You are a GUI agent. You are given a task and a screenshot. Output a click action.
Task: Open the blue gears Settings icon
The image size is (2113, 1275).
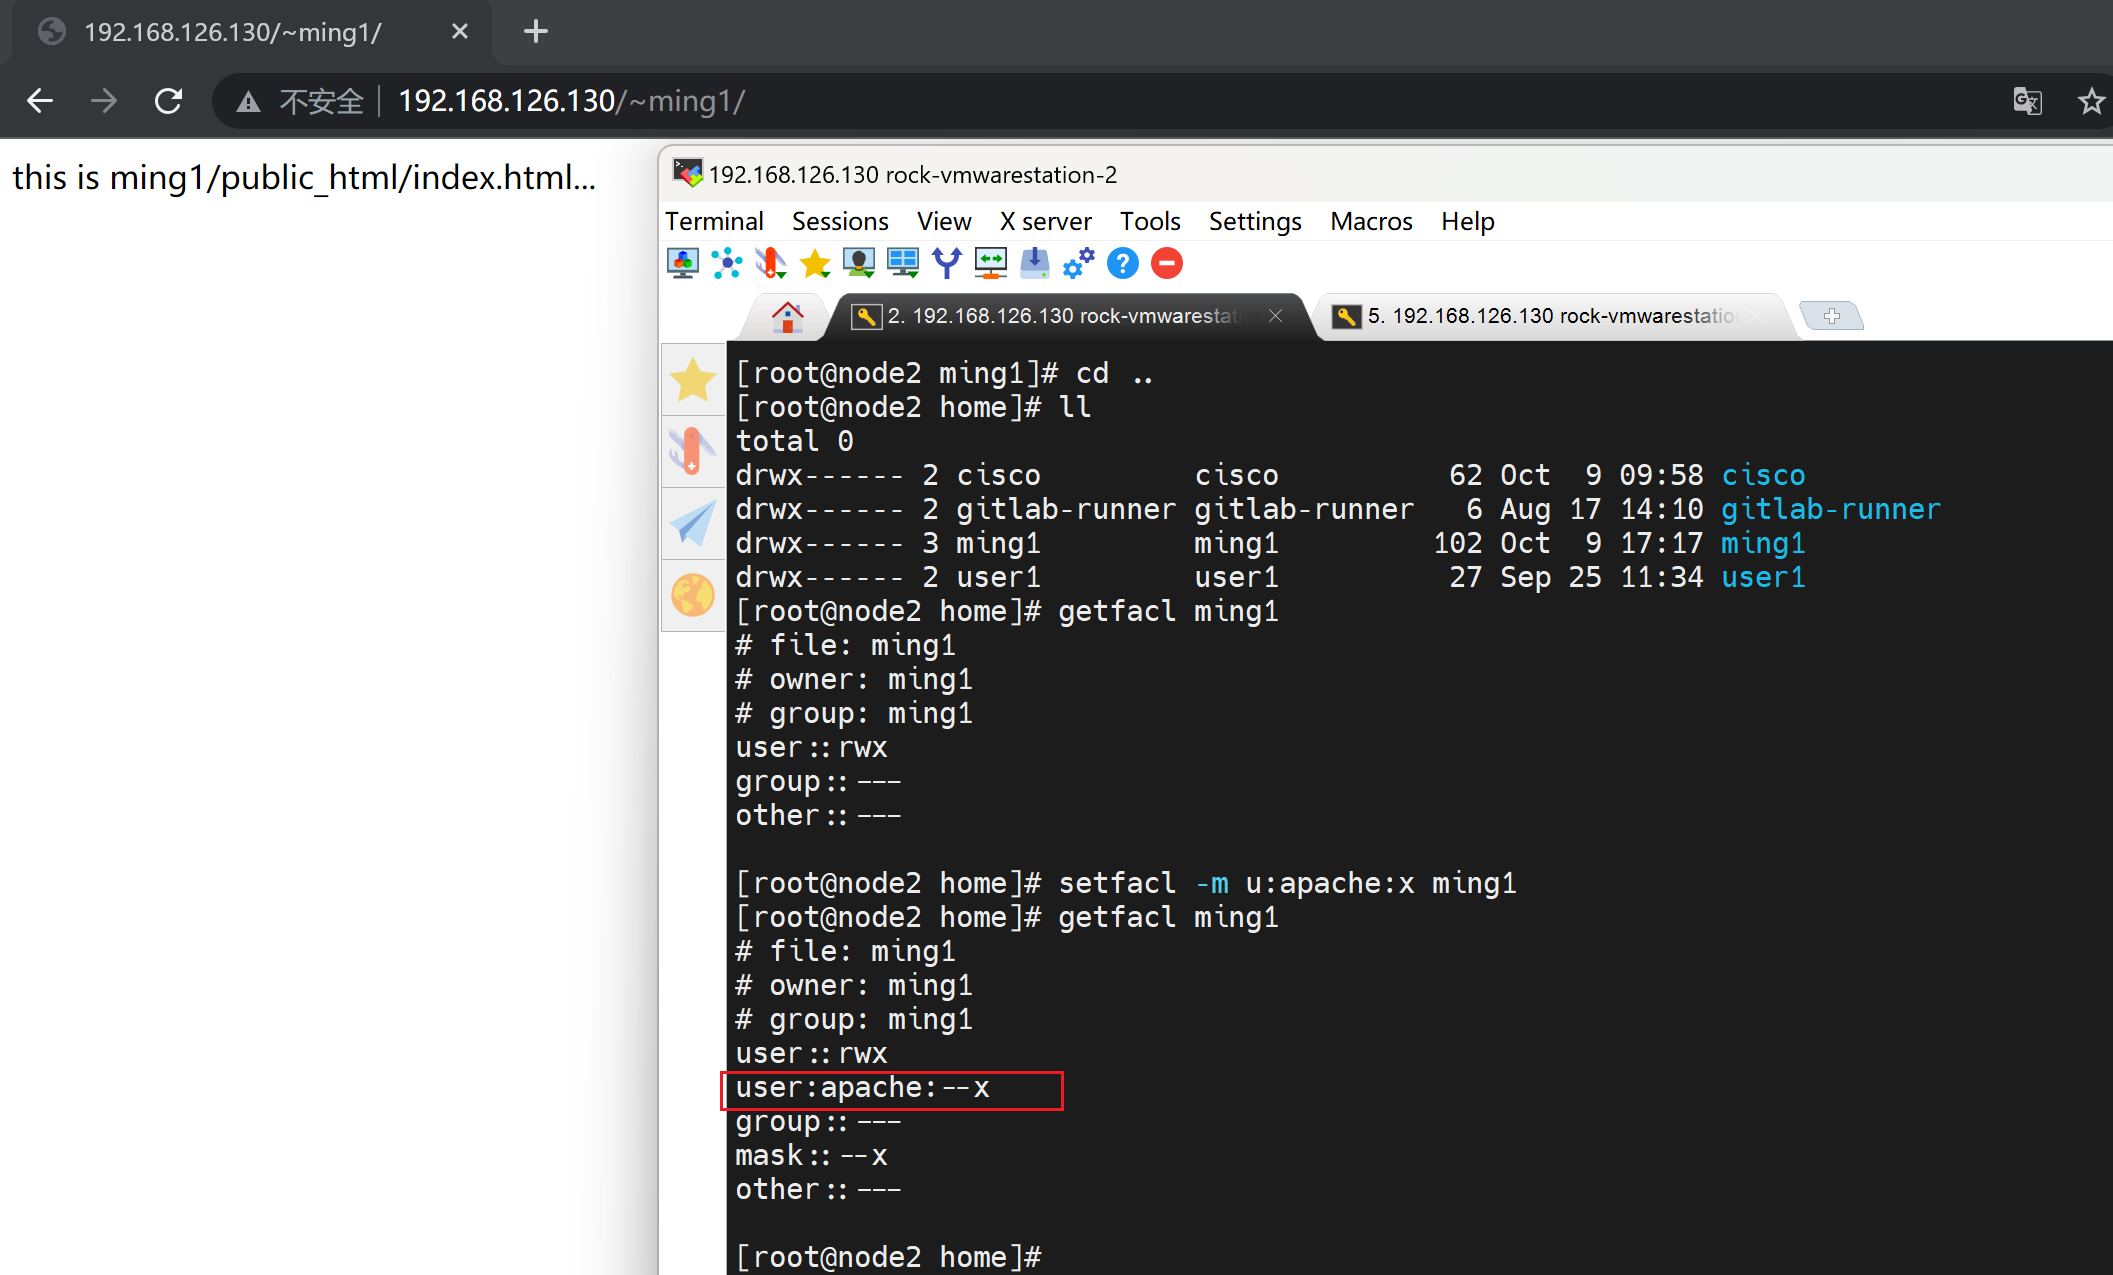click(1078, 264)
